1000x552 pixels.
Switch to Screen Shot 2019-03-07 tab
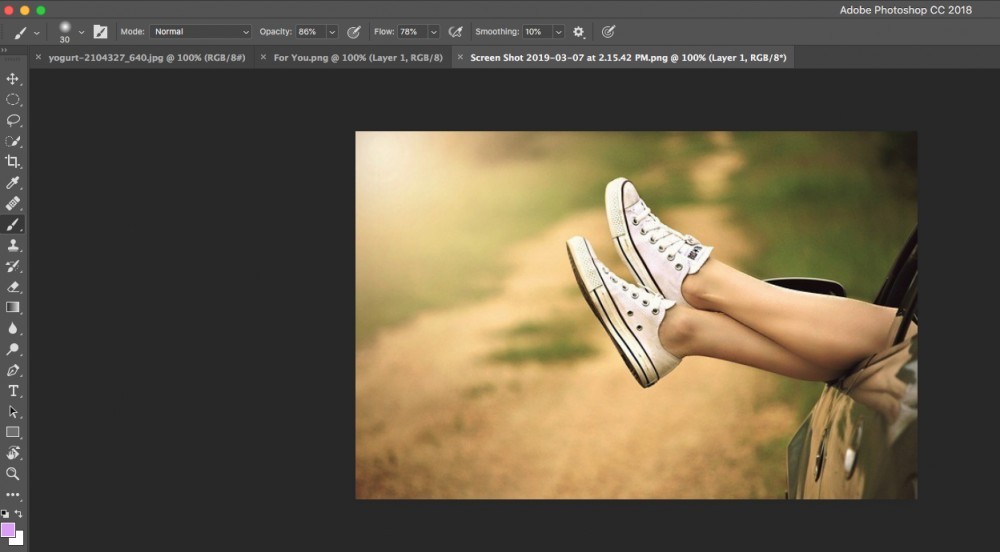pos(628,57)
